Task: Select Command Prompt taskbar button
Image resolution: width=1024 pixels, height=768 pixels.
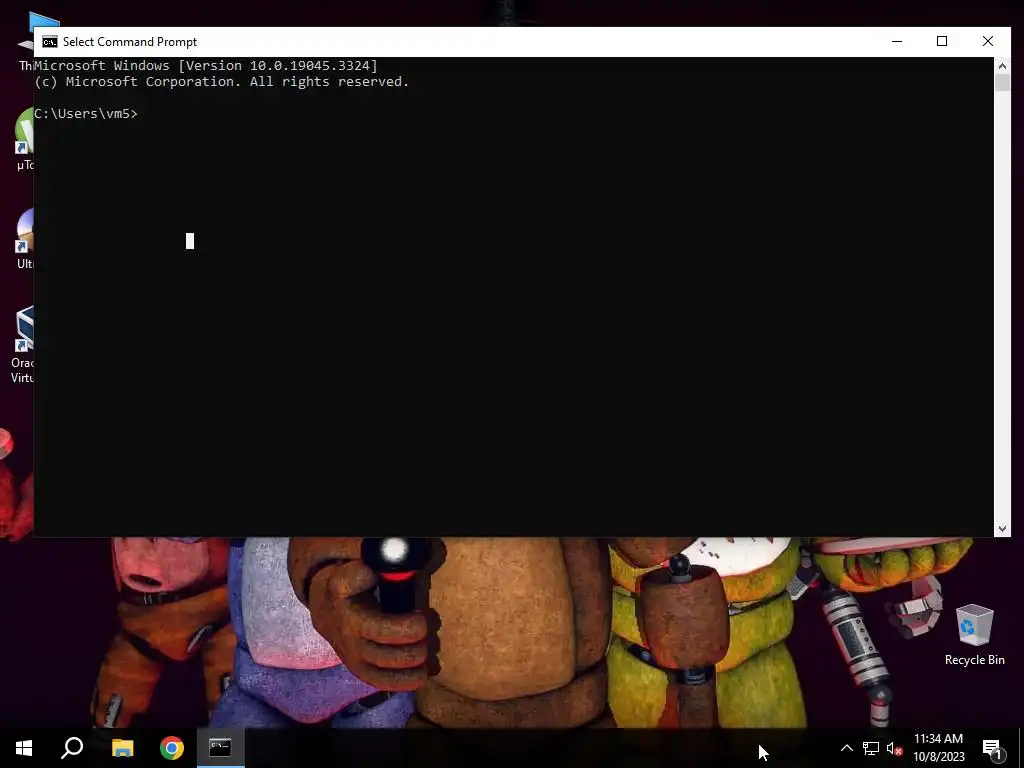Action: pos(221,748)
